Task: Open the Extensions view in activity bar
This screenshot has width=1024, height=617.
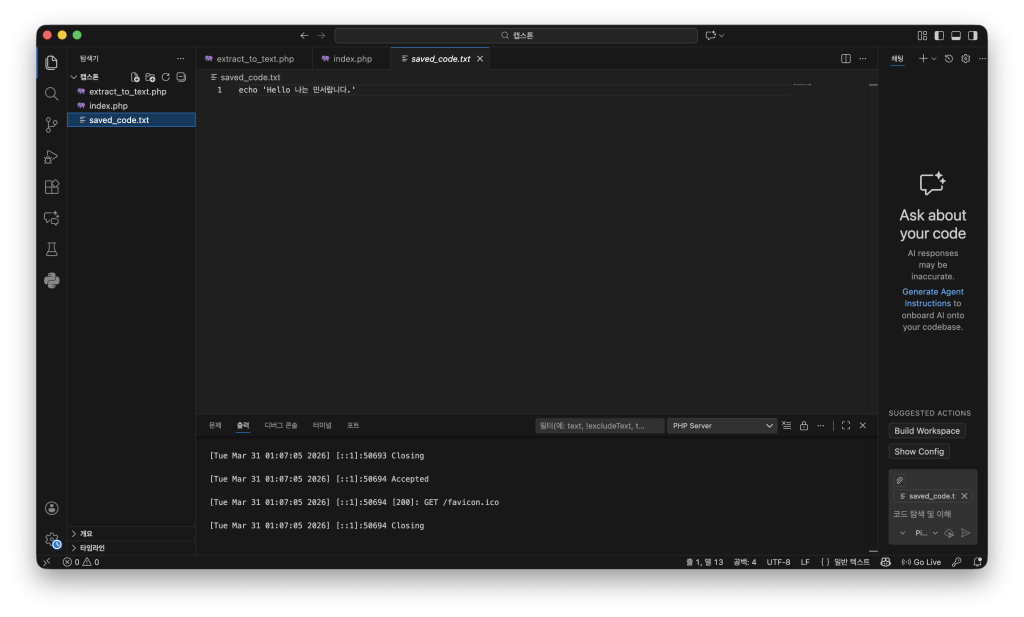Action: (x=52, y=187)
